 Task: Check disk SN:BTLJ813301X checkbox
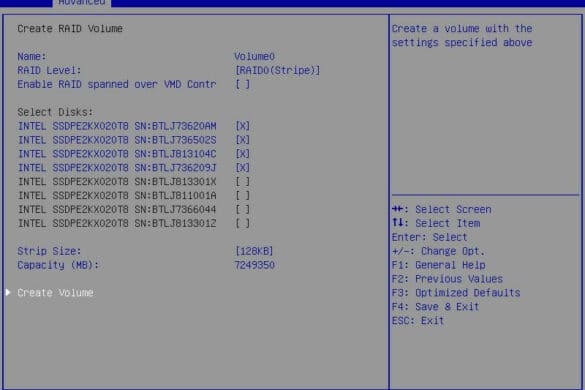(243, 182)
